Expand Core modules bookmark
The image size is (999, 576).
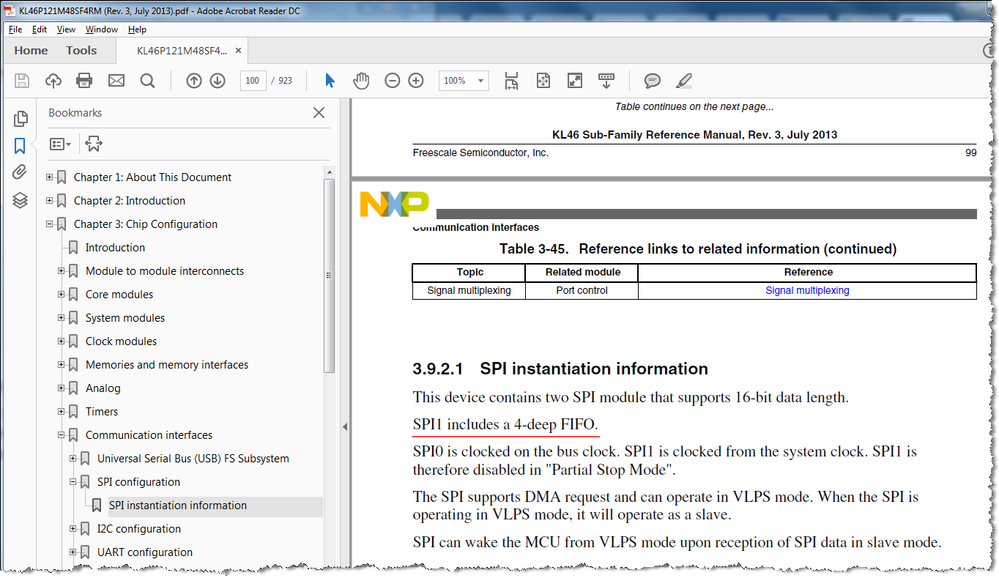[61, 294]
